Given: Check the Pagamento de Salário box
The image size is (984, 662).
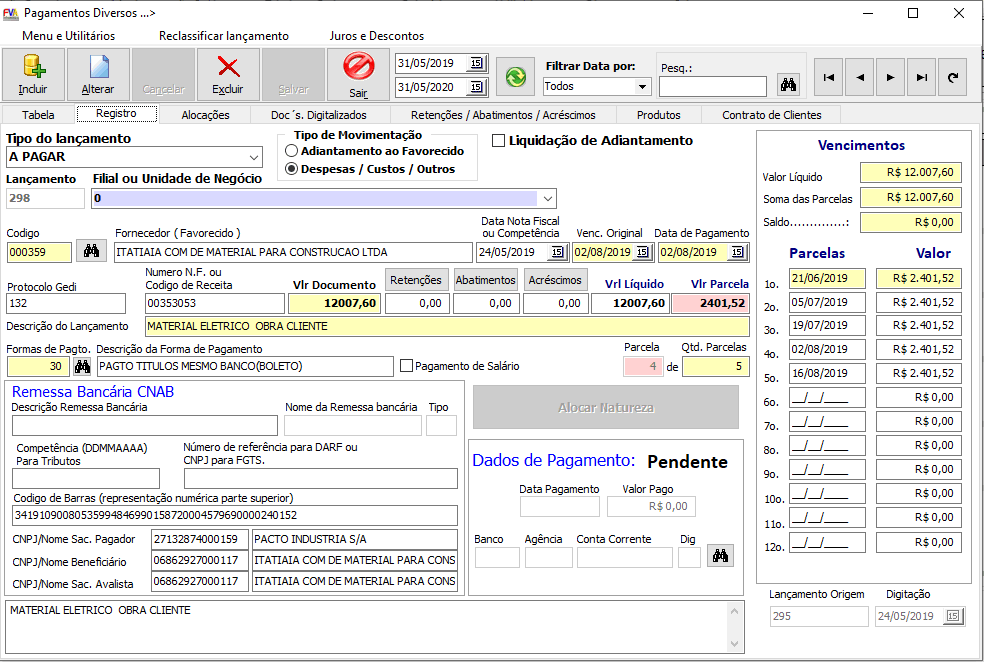Looking at the screenshot, I should pos(406,366).
